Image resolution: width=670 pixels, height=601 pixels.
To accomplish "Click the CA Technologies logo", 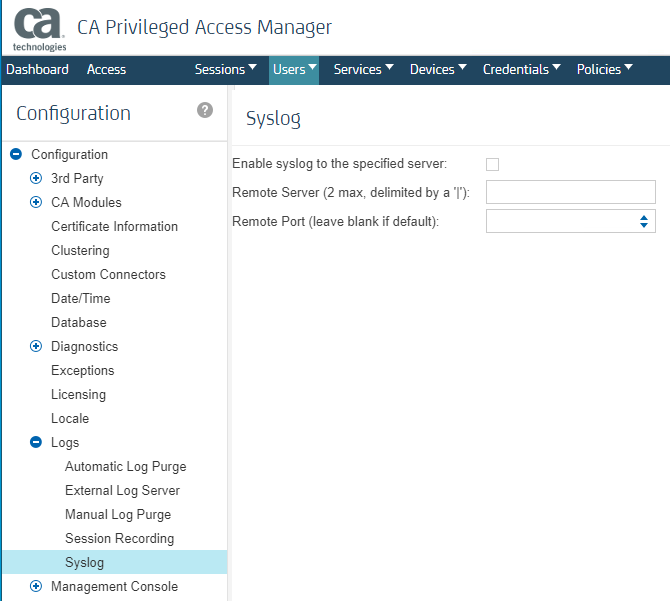I will (x=39, y=29).
